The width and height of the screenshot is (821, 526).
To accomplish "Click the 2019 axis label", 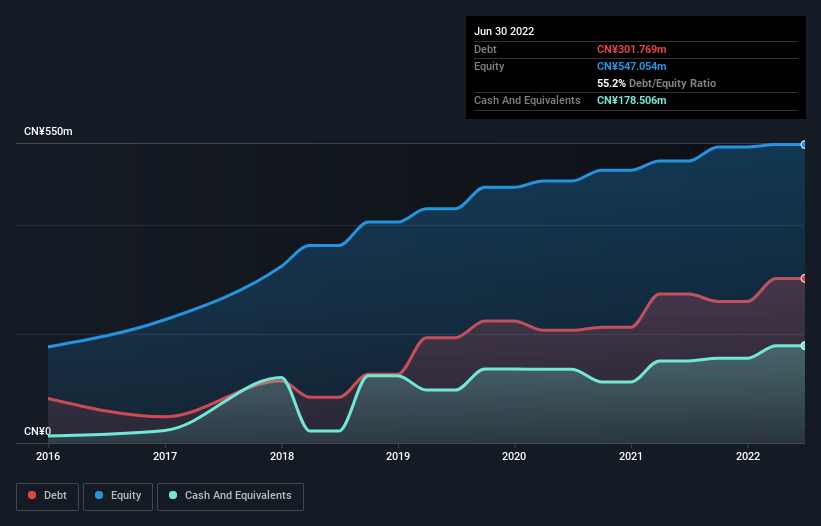I will (398, 456).
